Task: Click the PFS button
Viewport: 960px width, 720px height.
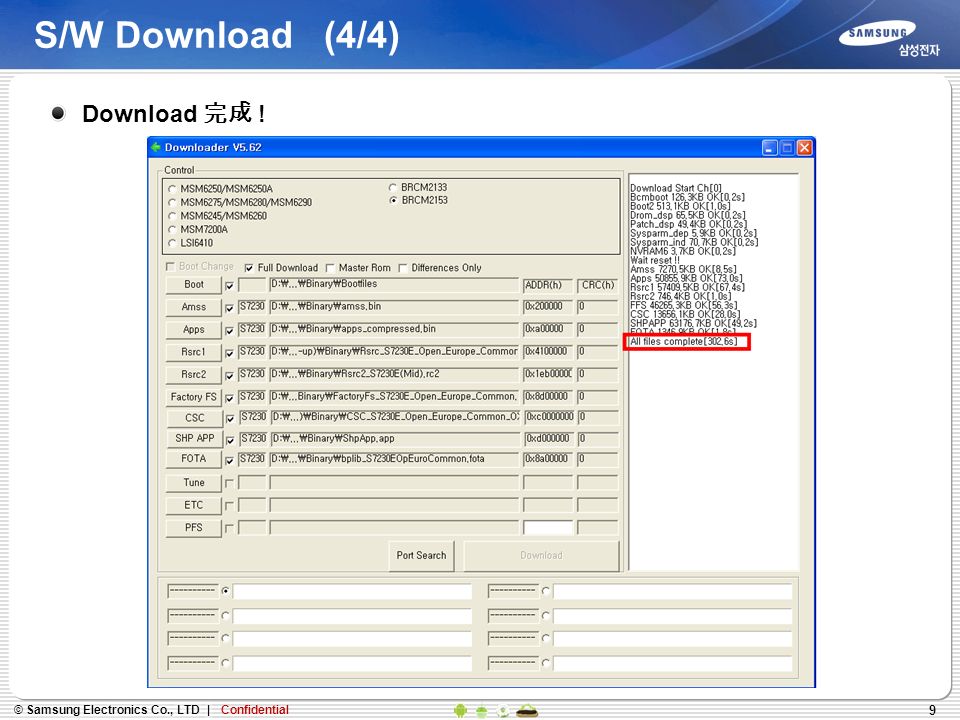Action: 193,528
